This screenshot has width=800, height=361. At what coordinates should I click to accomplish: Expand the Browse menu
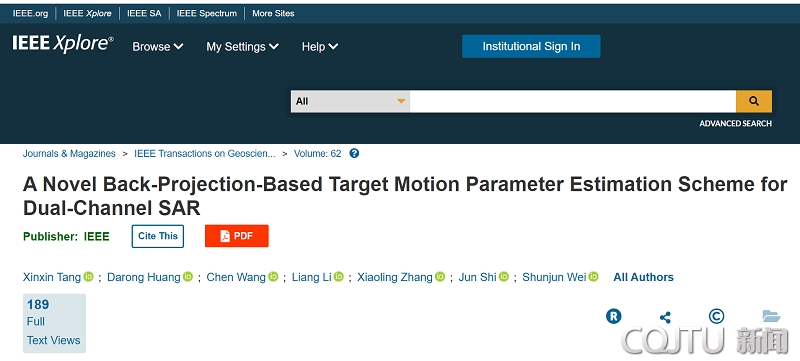(x=158, y=46)
